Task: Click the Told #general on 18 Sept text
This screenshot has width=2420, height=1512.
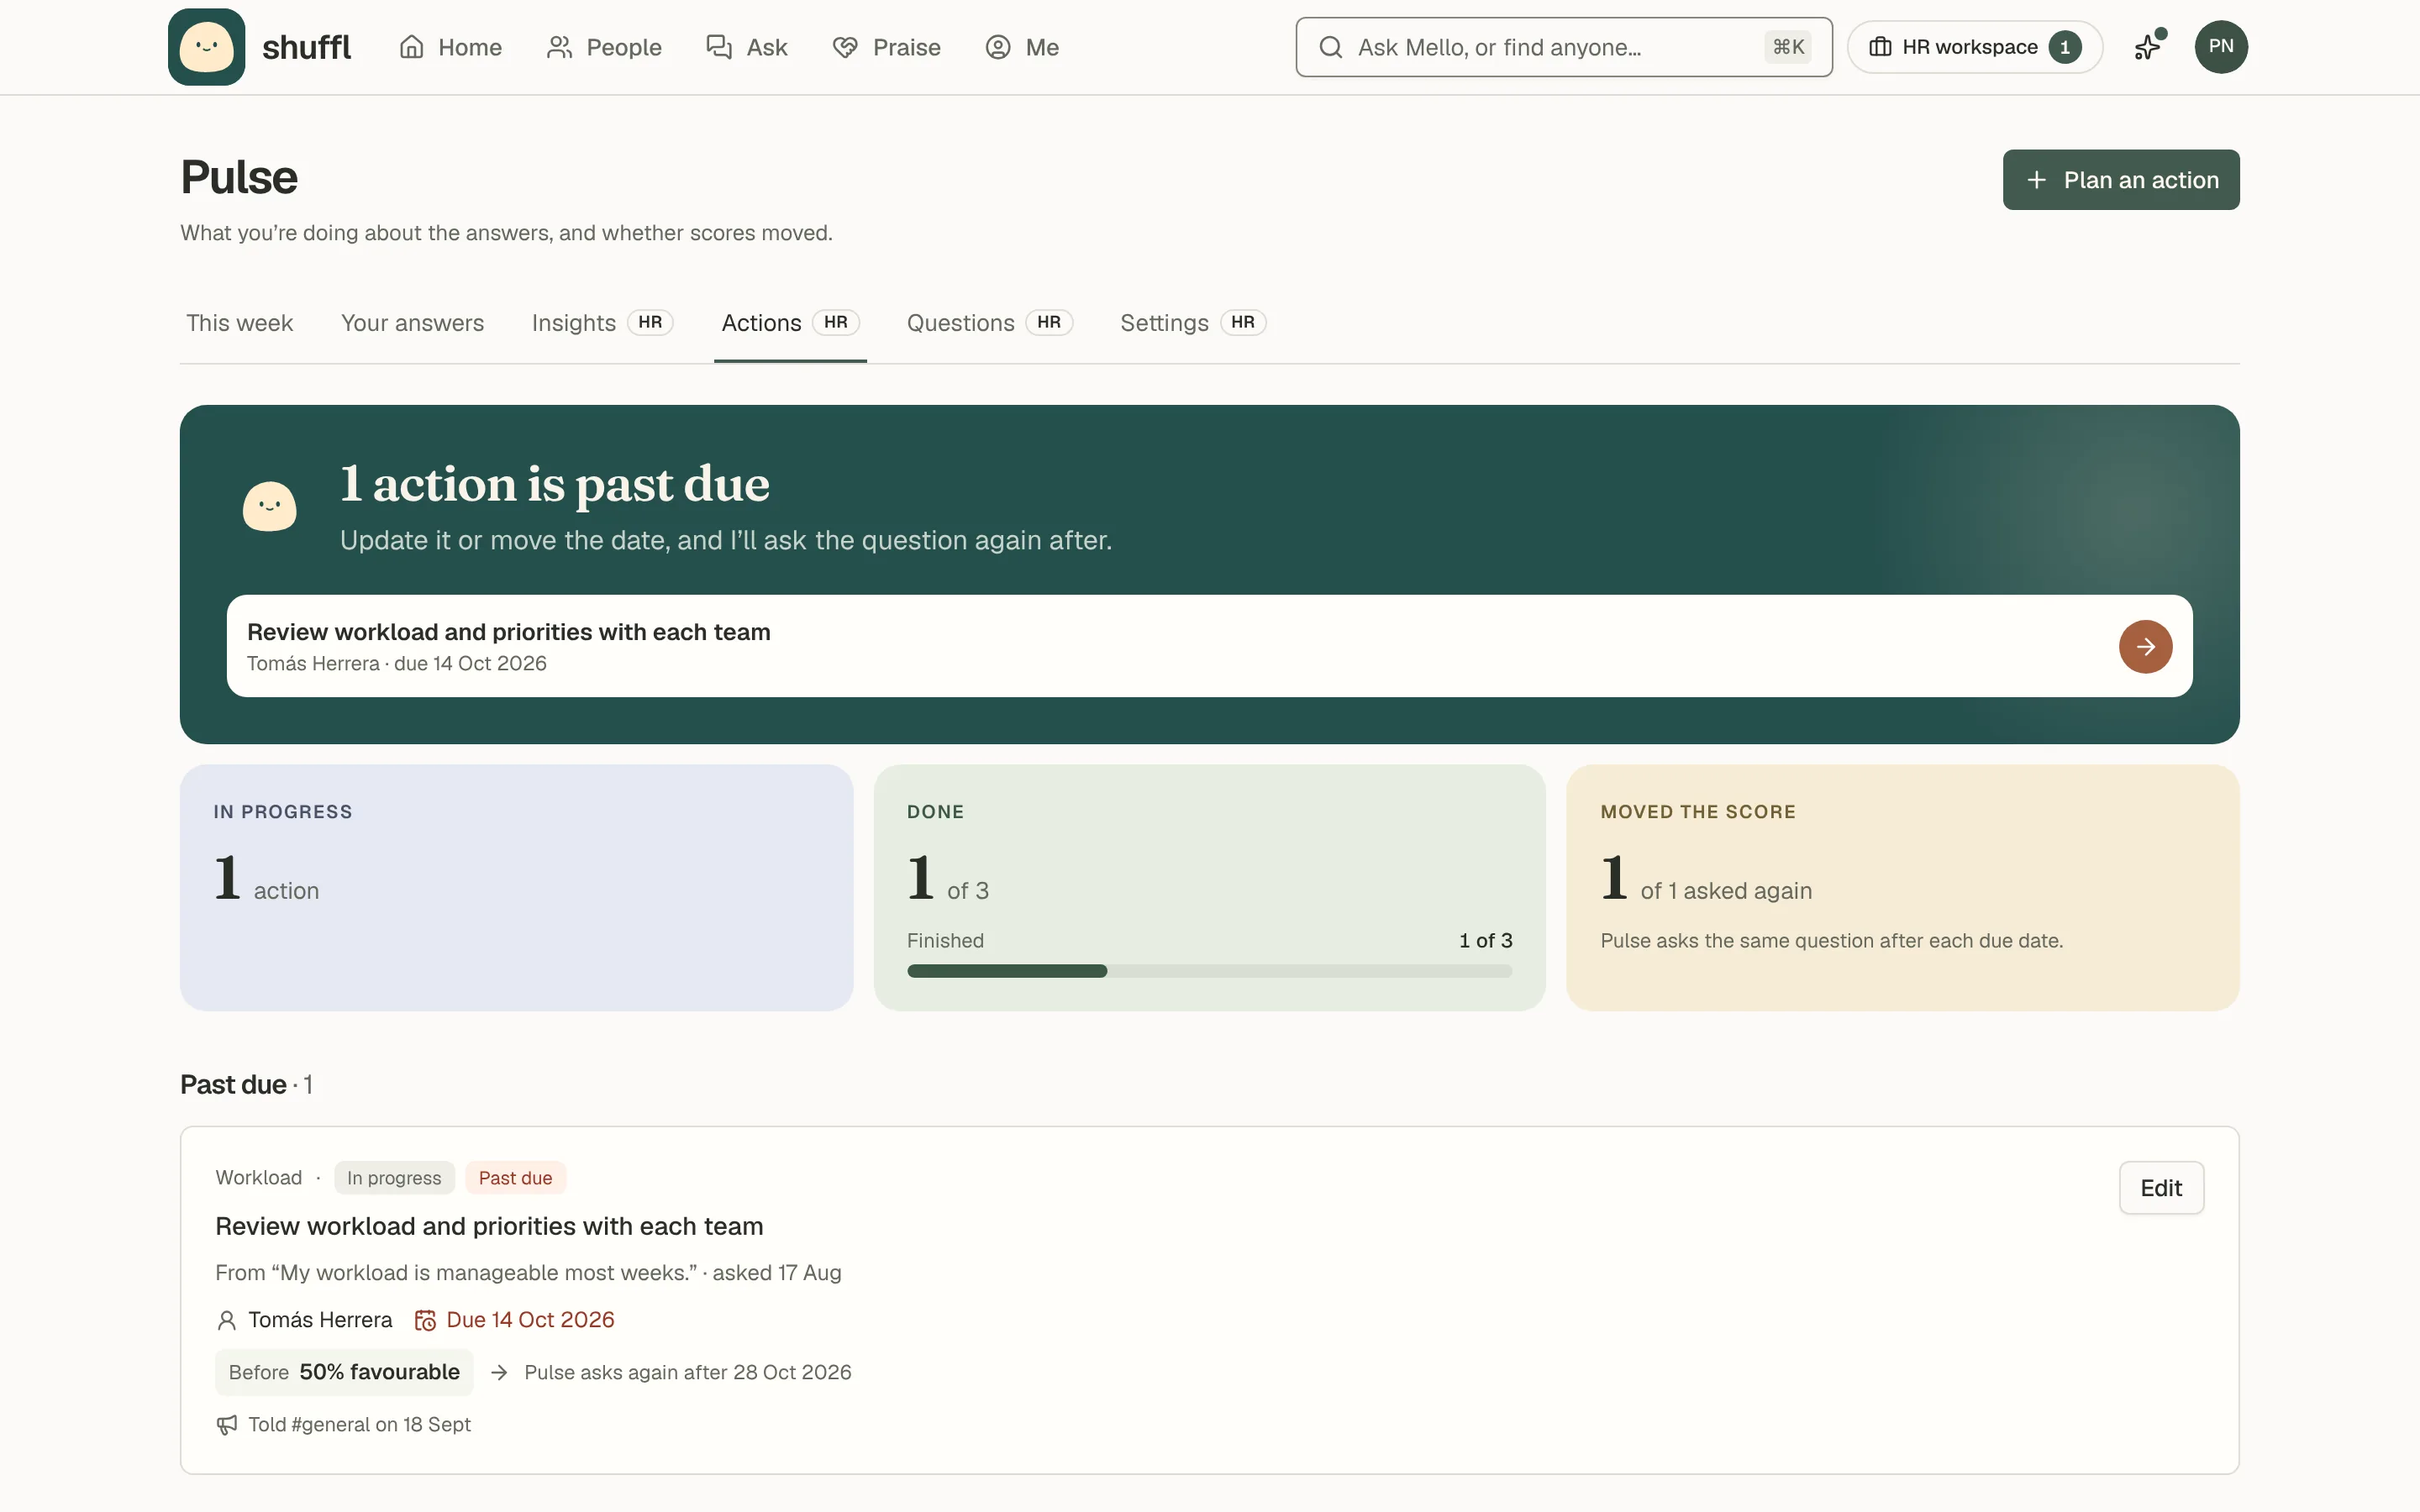Action: pos(359,1425)
